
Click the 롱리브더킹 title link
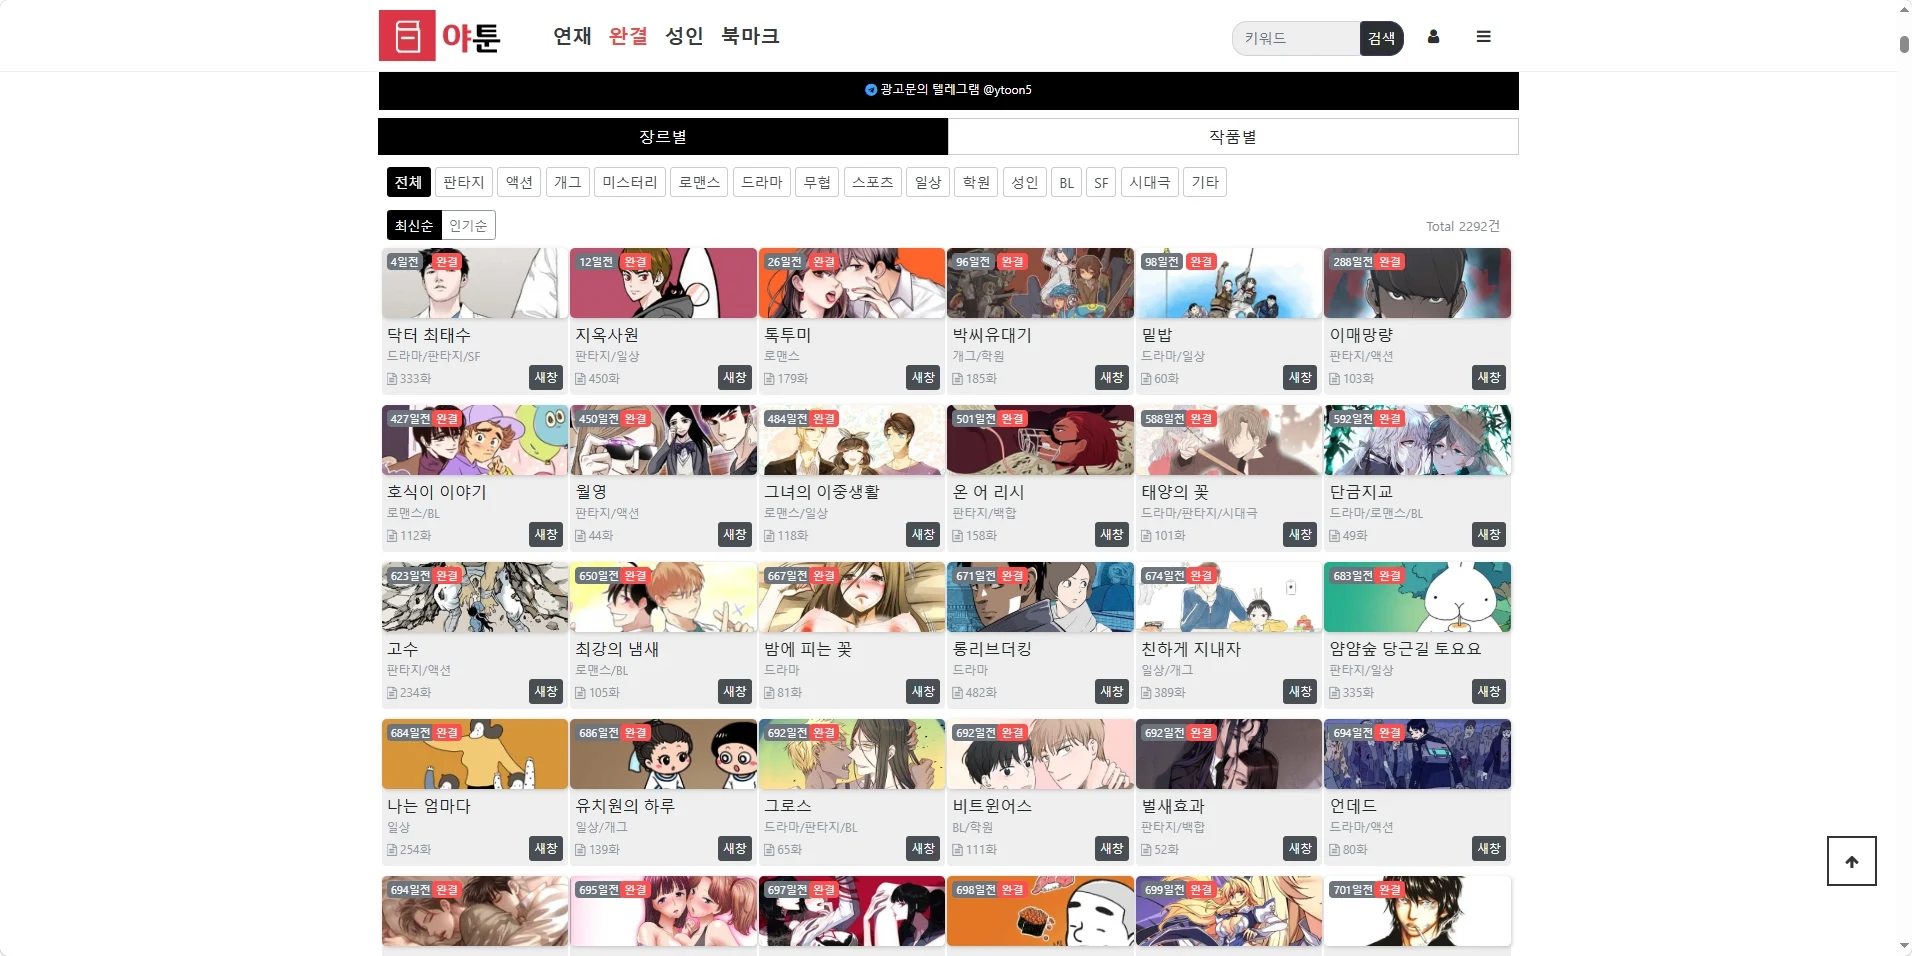click(993, 649)
